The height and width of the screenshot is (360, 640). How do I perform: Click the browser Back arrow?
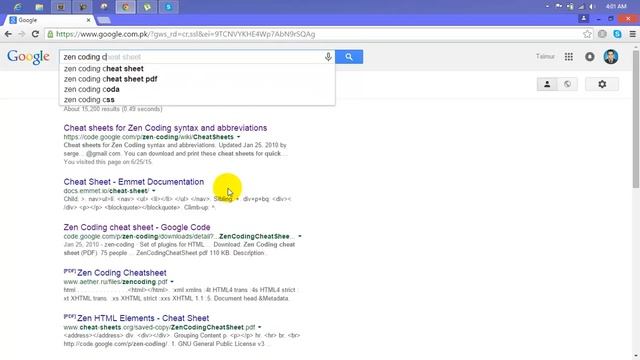tap(8, 34)
